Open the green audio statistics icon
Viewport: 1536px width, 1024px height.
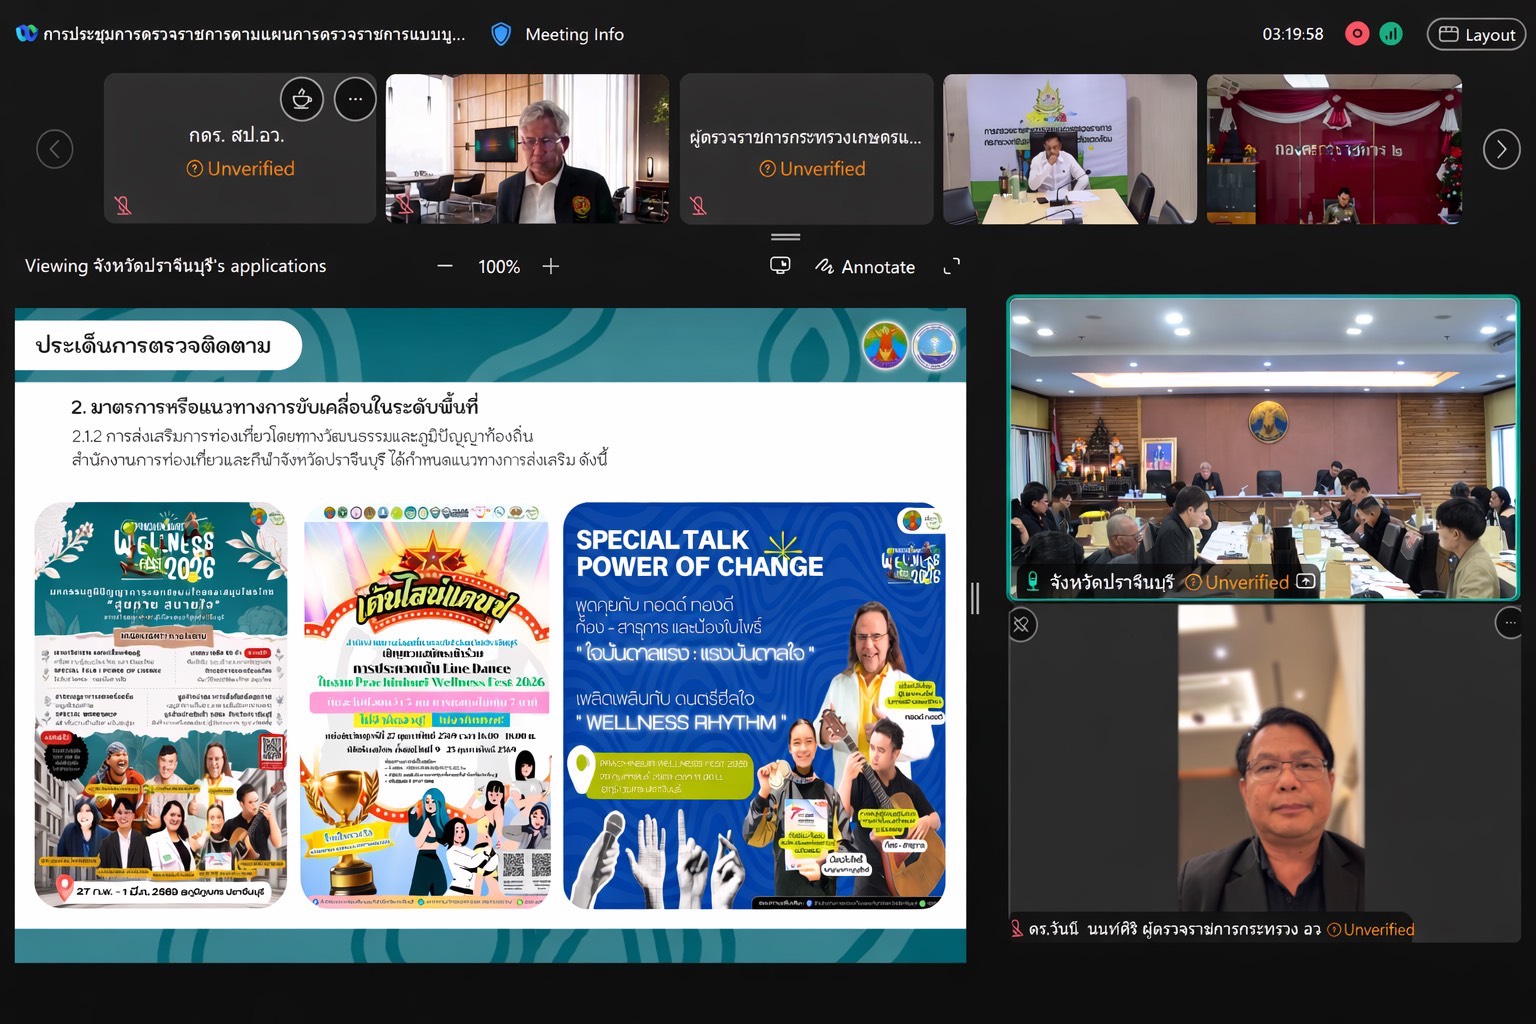pos(1391,34)
